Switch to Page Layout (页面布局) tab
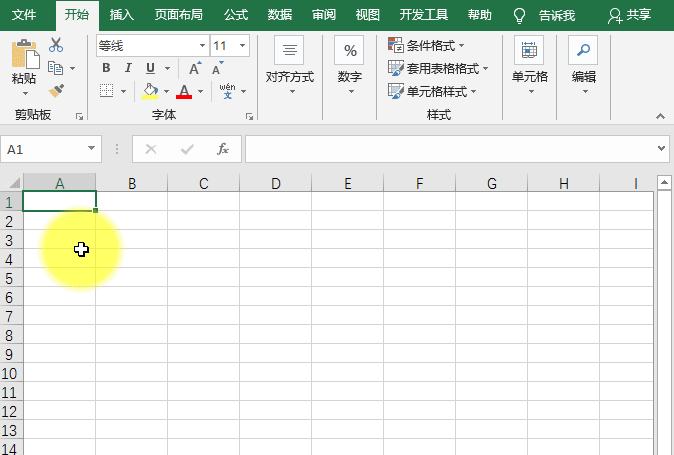Image resolution: width=674 pixels, height=455 pixels. (x=178, y=15)
